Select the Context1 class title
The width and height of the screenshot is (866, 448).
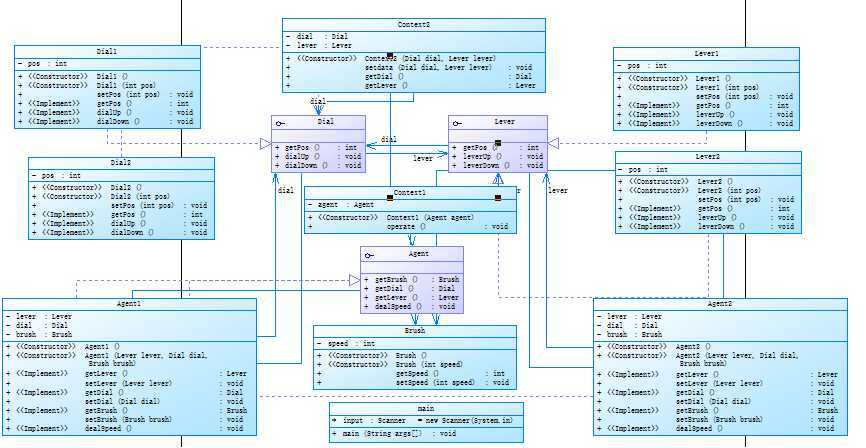coord(410,193)
